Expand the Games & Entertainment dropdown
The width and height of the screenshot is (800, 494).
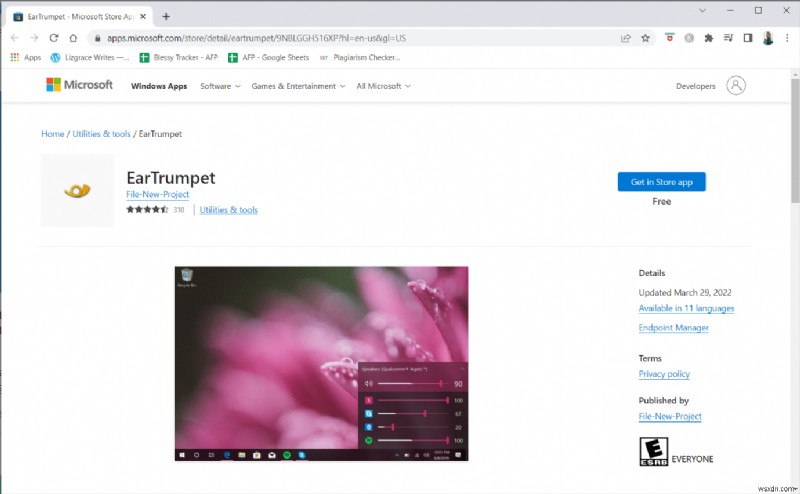point(298,86)
